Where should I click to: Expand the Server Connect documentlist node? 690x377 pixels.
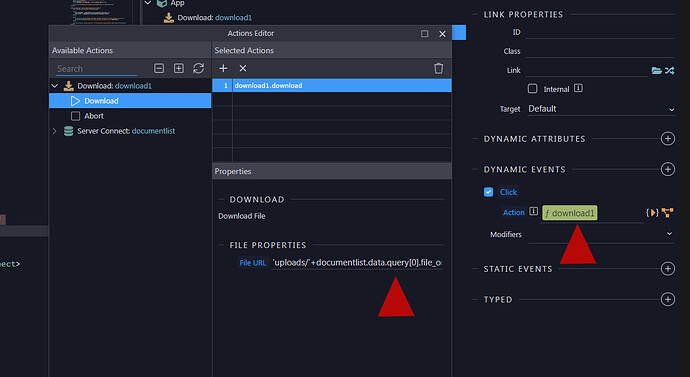55,131
